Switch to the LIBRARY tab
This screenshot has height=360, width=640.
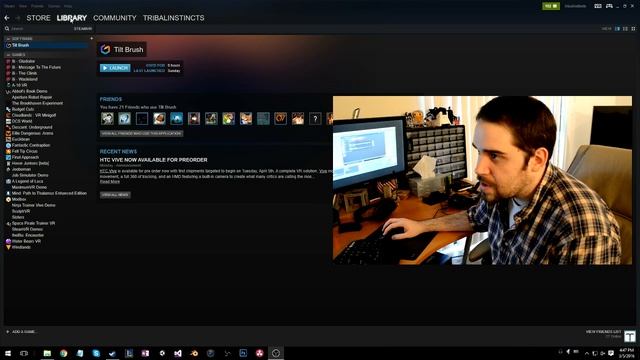point(72,18)
